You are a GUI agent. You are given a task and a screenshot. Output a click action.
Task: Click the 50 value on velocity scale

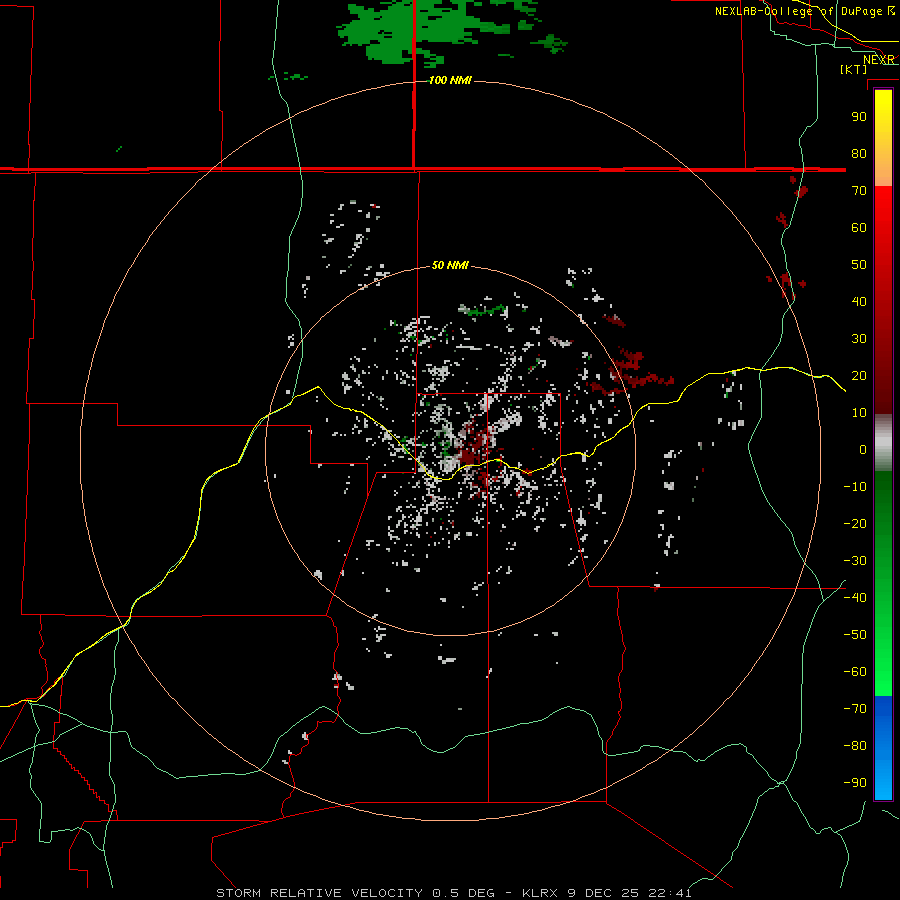point(859,265)
